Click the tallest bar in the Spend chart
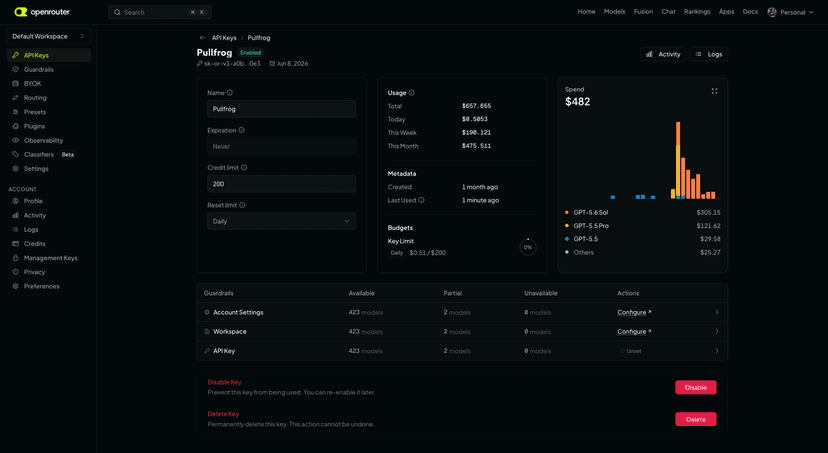Image resolution: width=828 pixels, height=453 pixels. pyautogui.click(x=678, y=160)
